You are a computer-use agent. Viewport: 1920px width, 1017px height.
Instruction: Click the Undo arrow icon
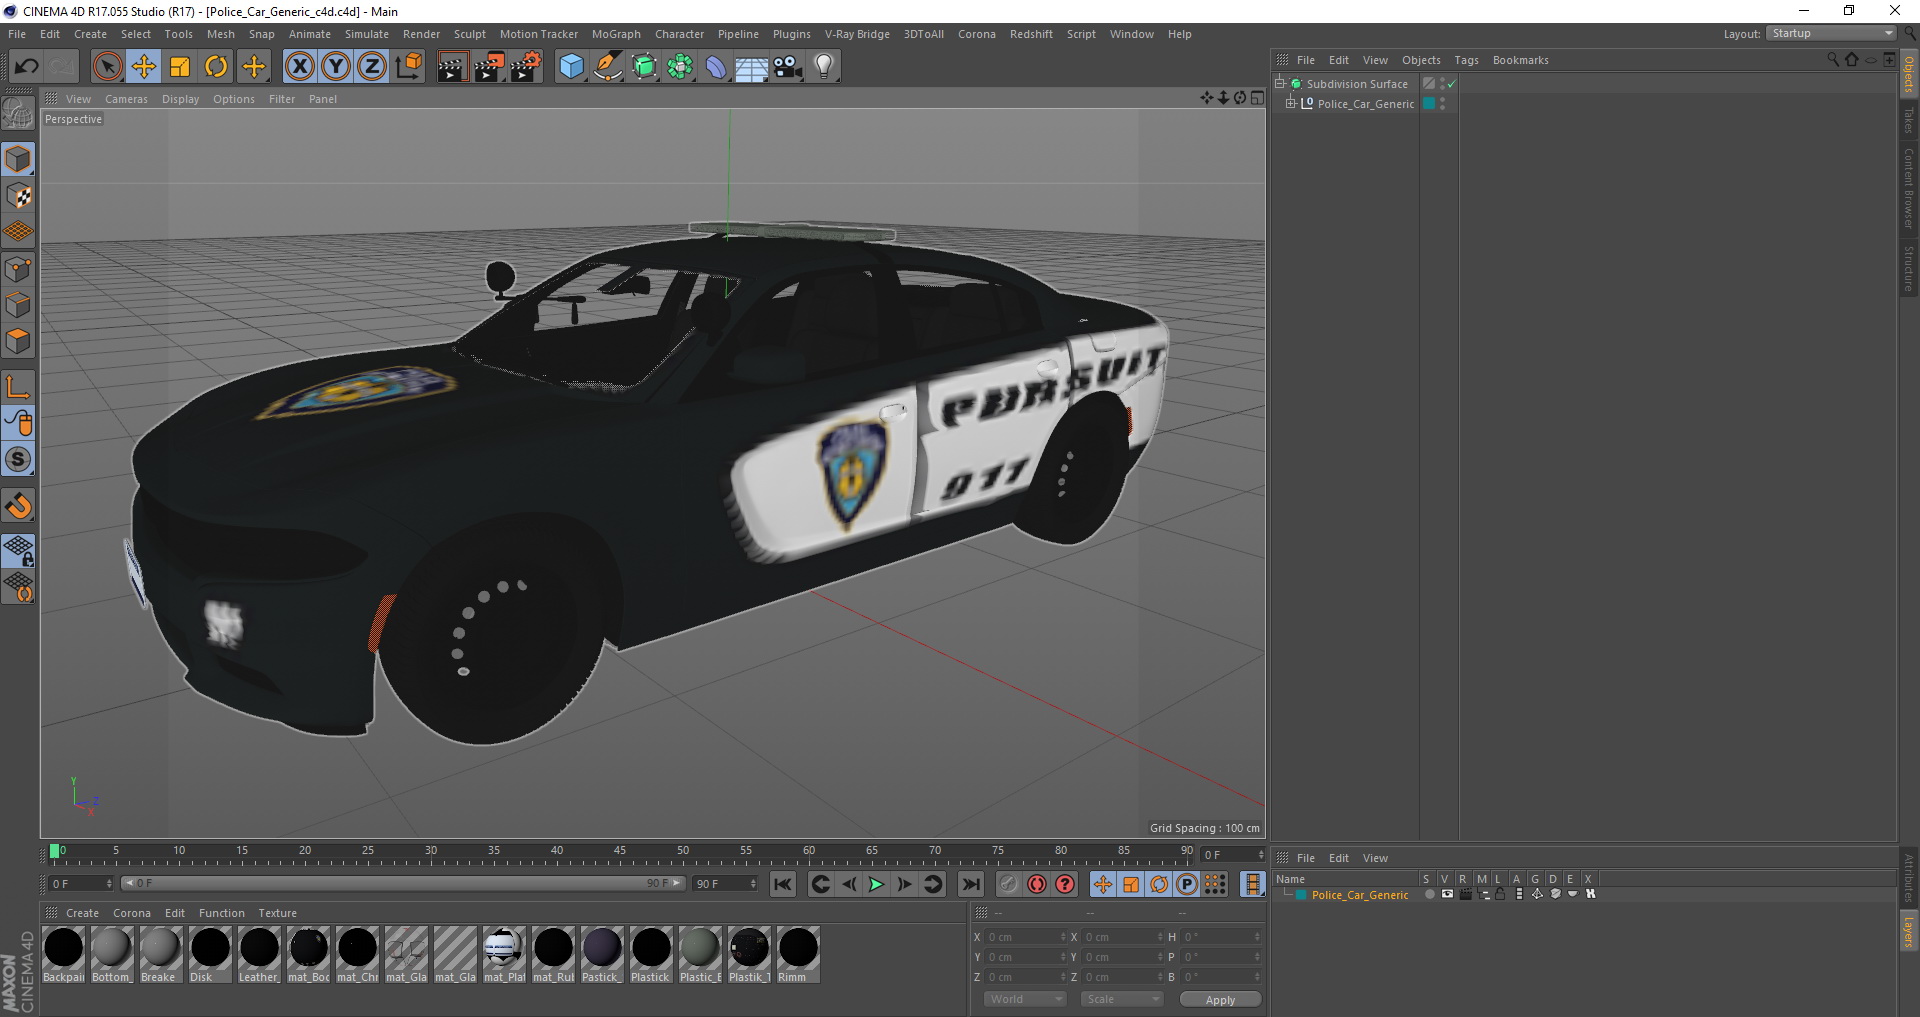[x=26, y=67]
